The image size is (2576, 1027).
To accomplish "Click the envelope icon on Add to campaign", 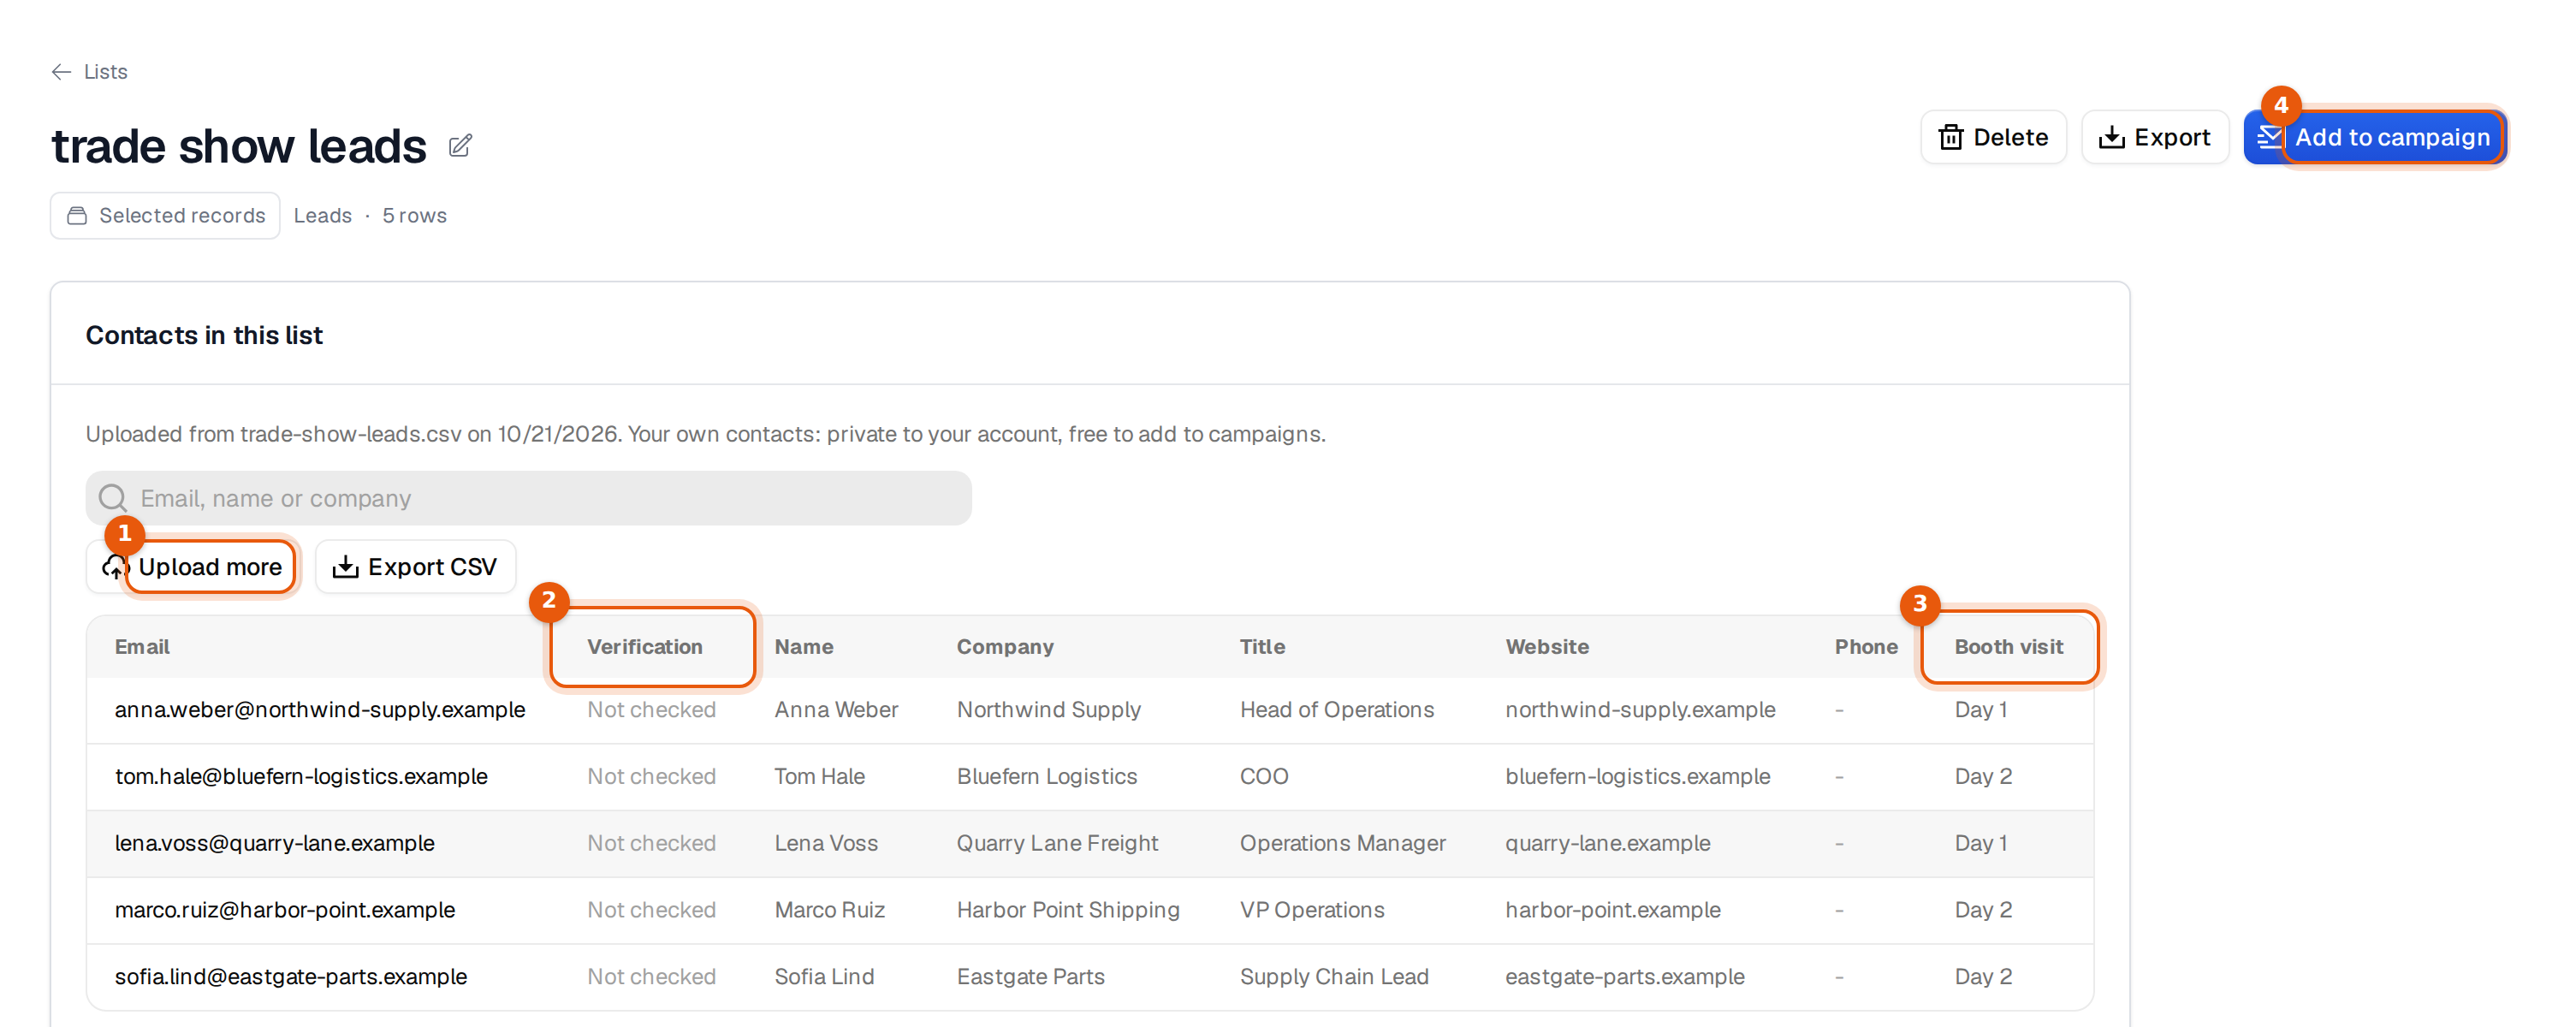I will (2270, 137).
